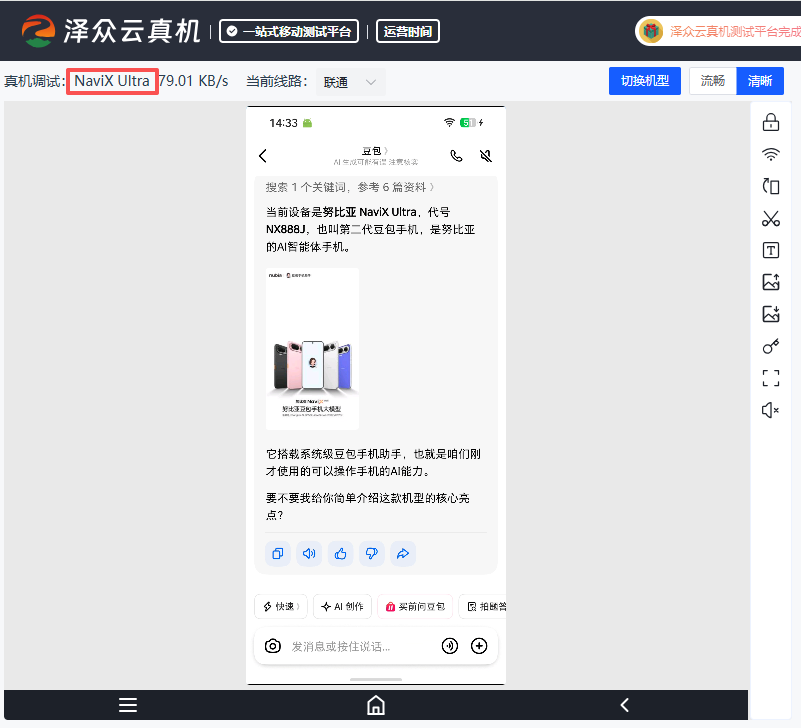Click the gift icon in top banner

click(651, 31)
